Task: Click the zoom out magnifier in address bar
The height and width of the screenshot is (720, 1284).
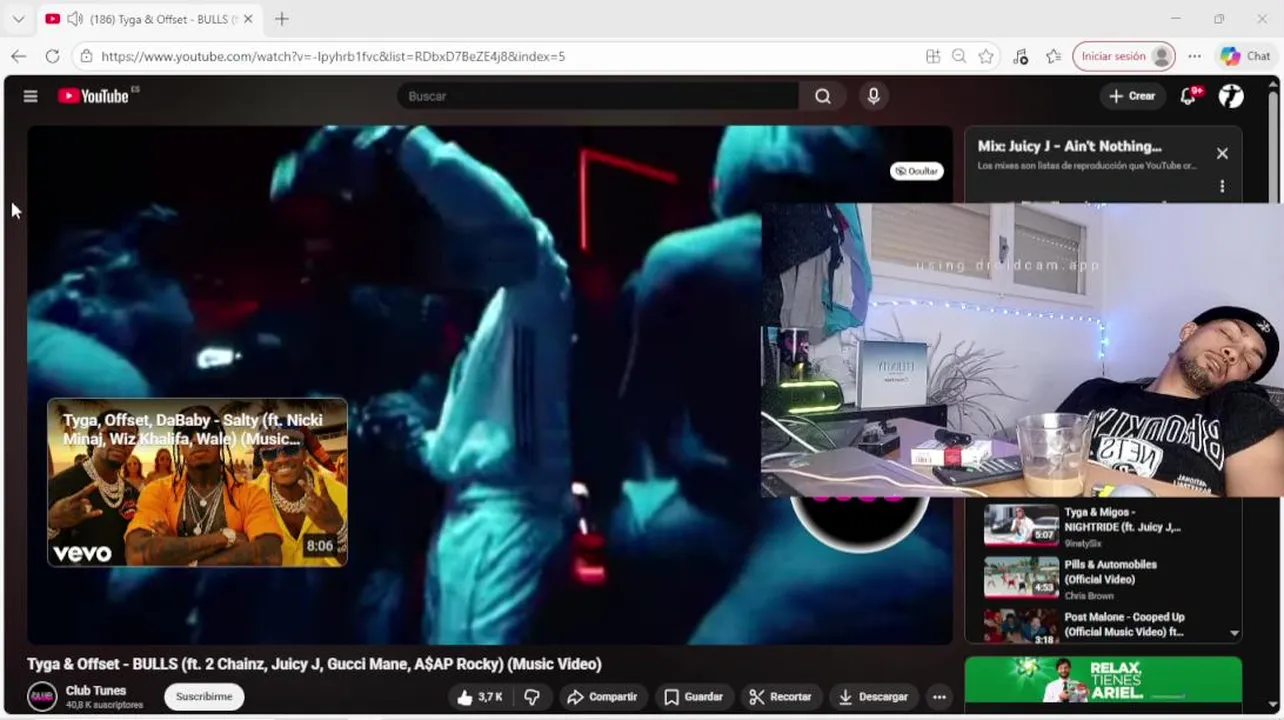Action: tap(959, 56)
